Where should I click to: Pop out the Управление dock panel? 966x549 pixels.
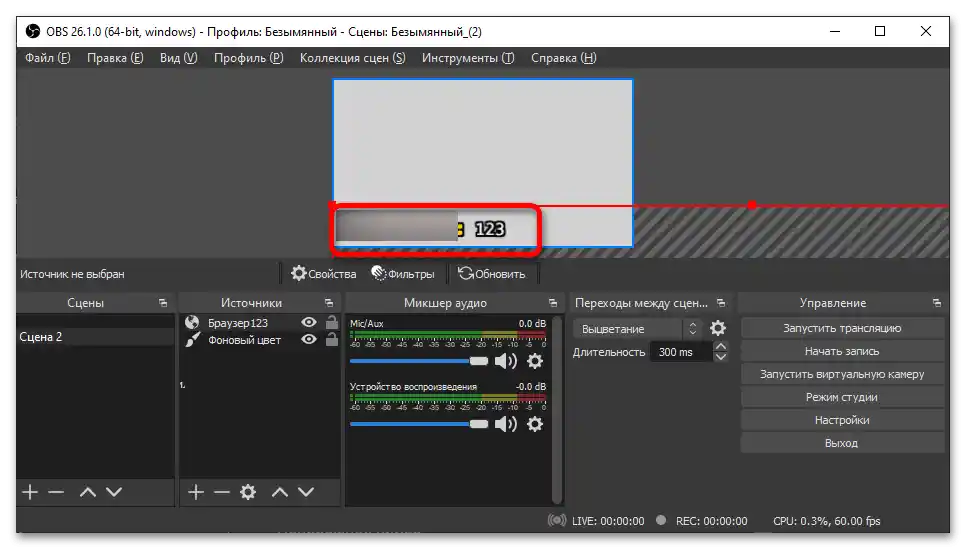(936, 303)
